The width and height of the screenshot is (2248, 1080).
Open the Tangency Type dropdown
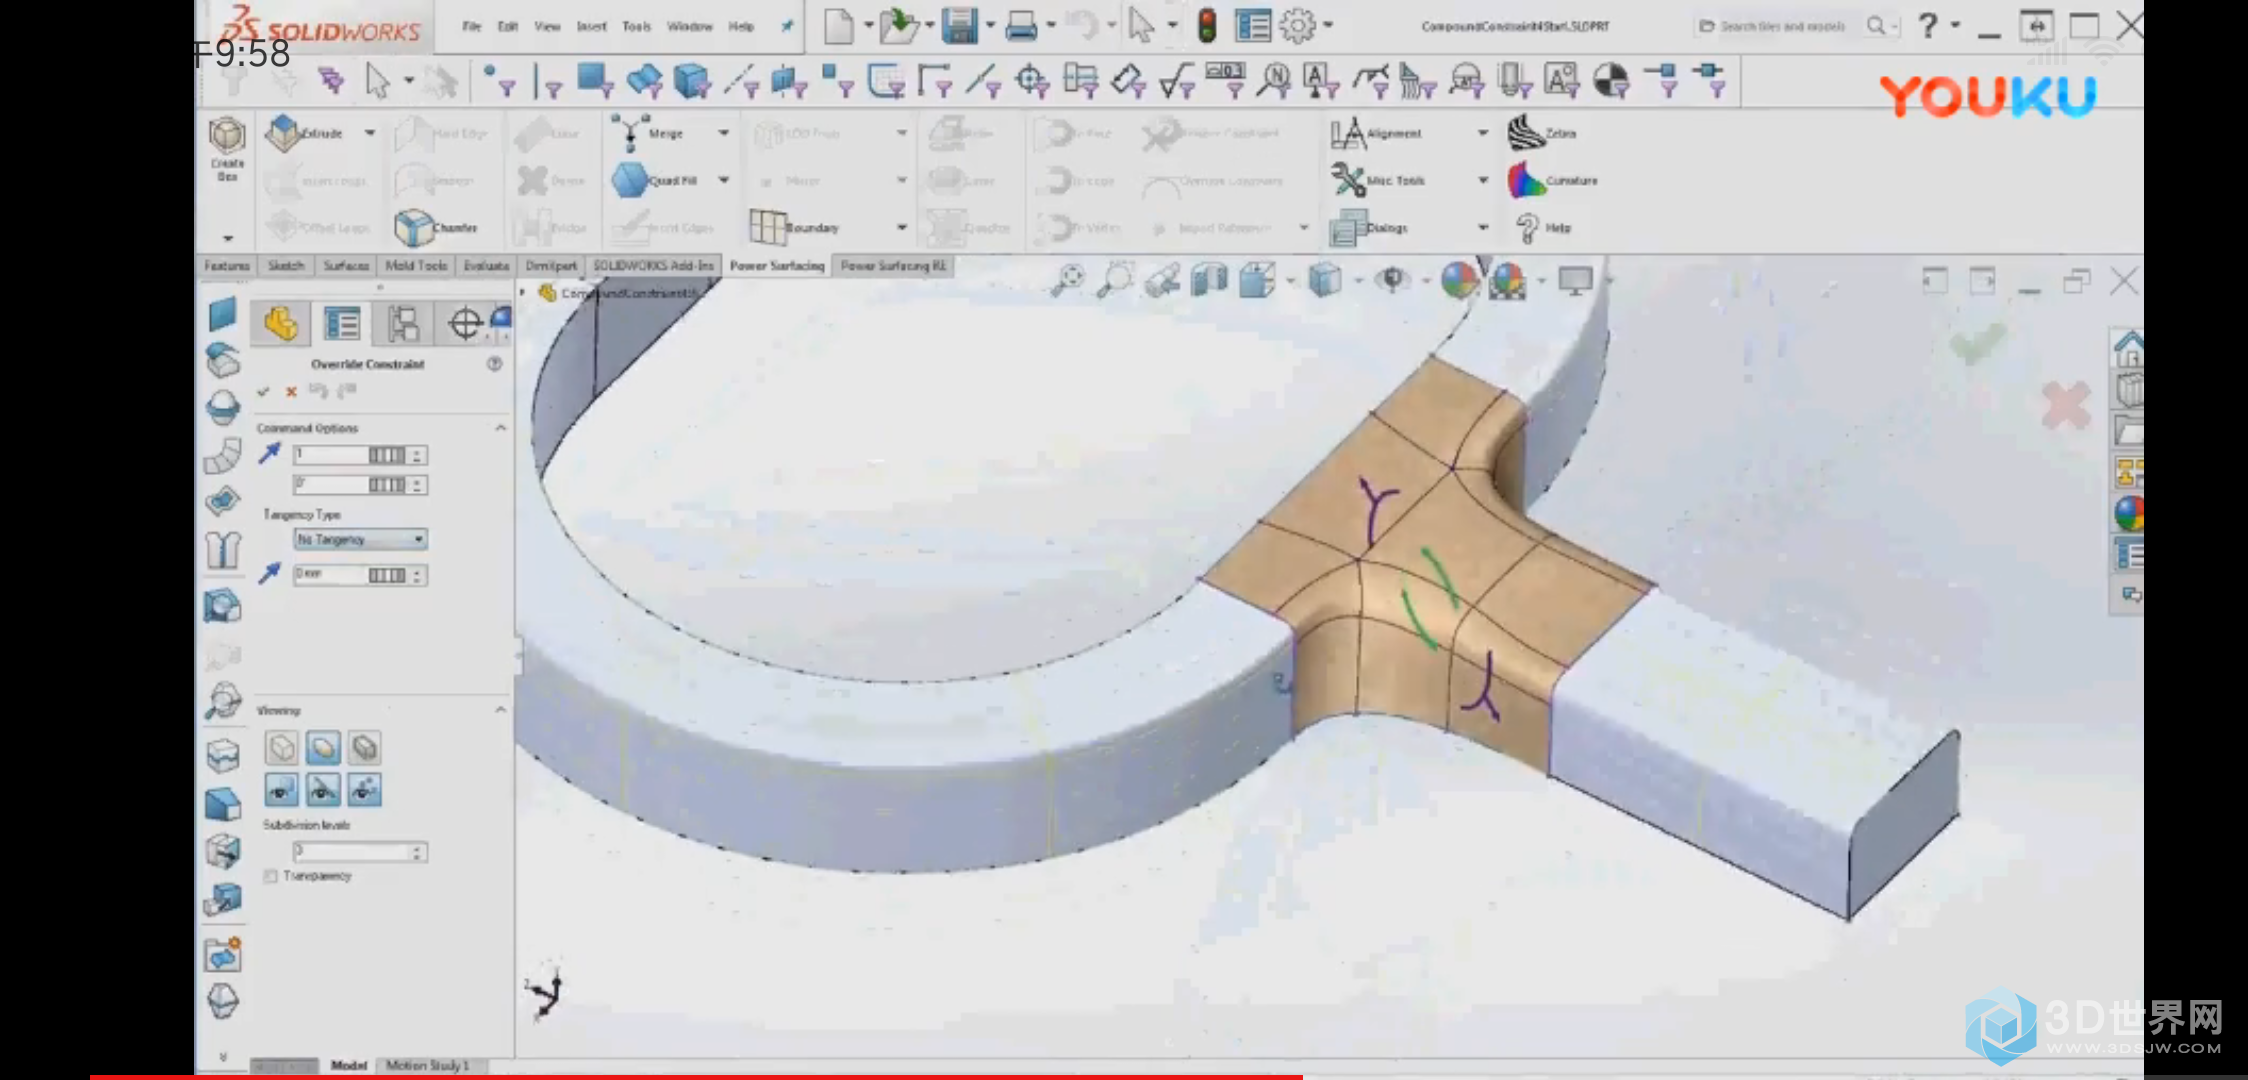pyautogui.click(x=360, y=539)
